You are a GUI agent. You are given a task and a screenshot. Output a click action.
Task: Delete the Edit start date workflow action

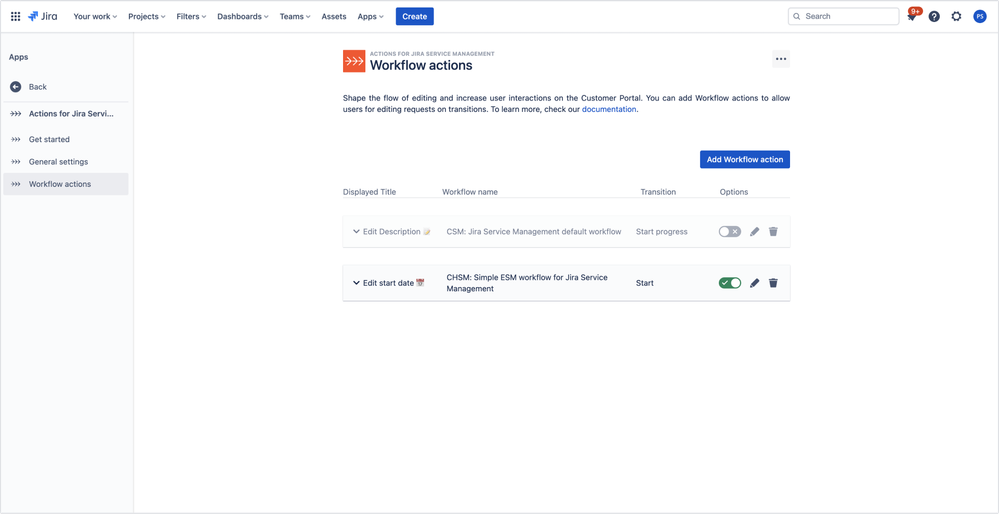click(x=773, y=283)
